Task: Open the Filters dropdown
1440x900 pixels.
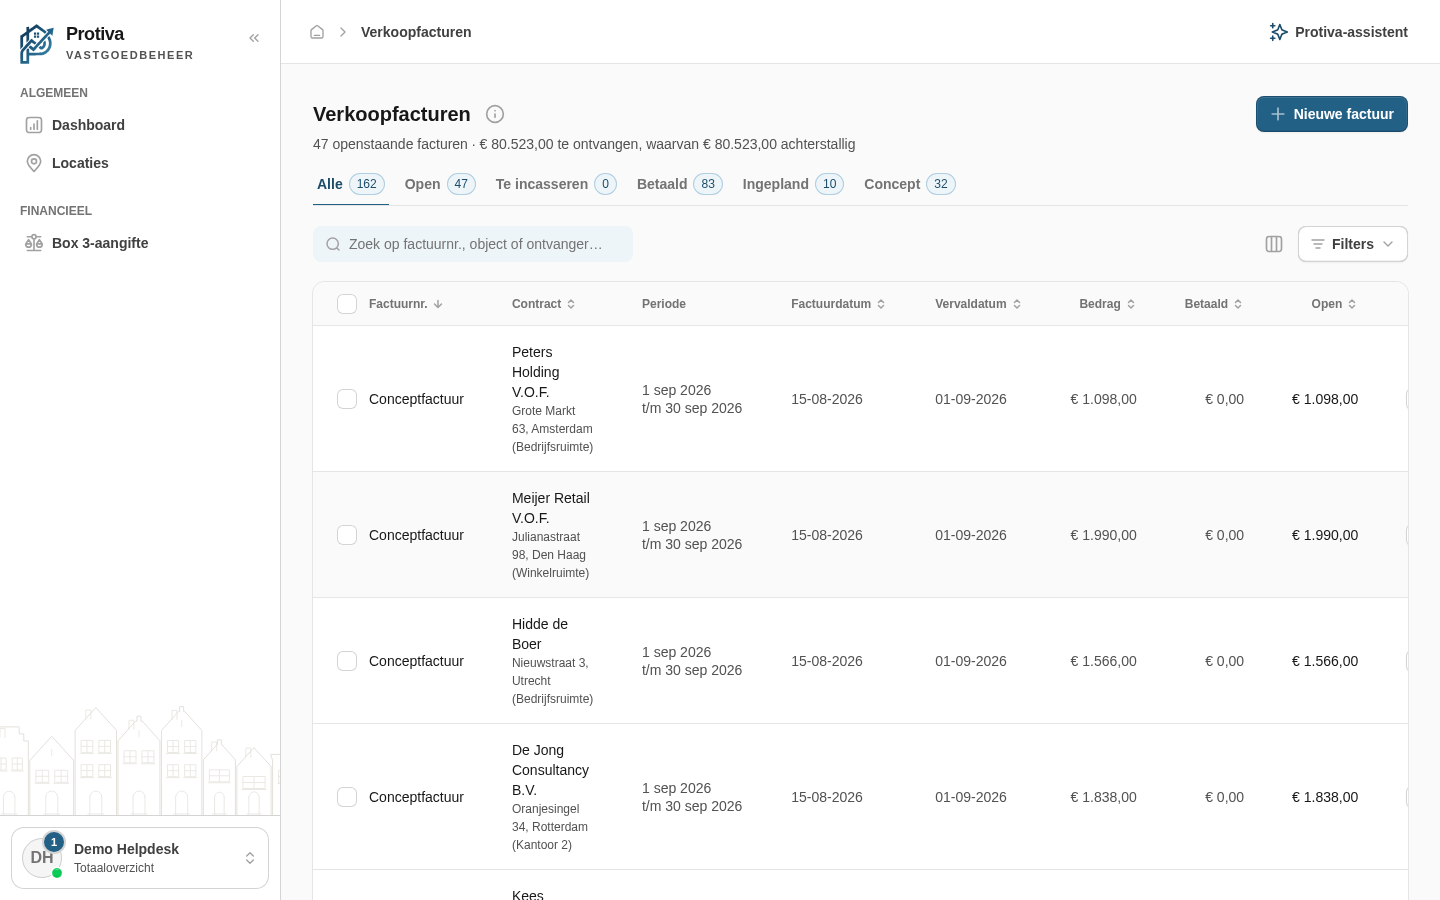Action: pyautogui.click(x=1352, y=244)
